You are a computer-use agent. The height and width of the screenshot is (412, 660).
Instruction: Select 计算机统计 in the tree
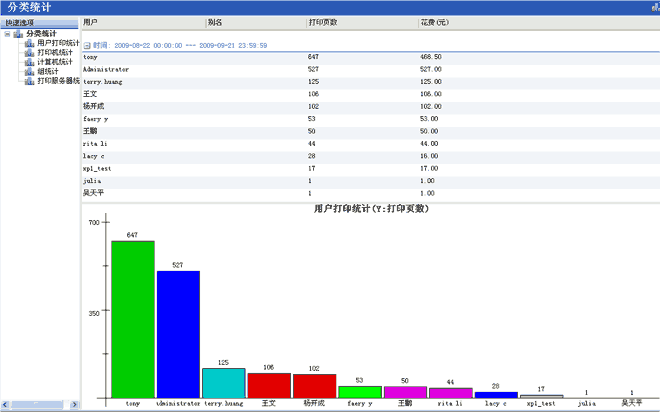click(55, 62)
